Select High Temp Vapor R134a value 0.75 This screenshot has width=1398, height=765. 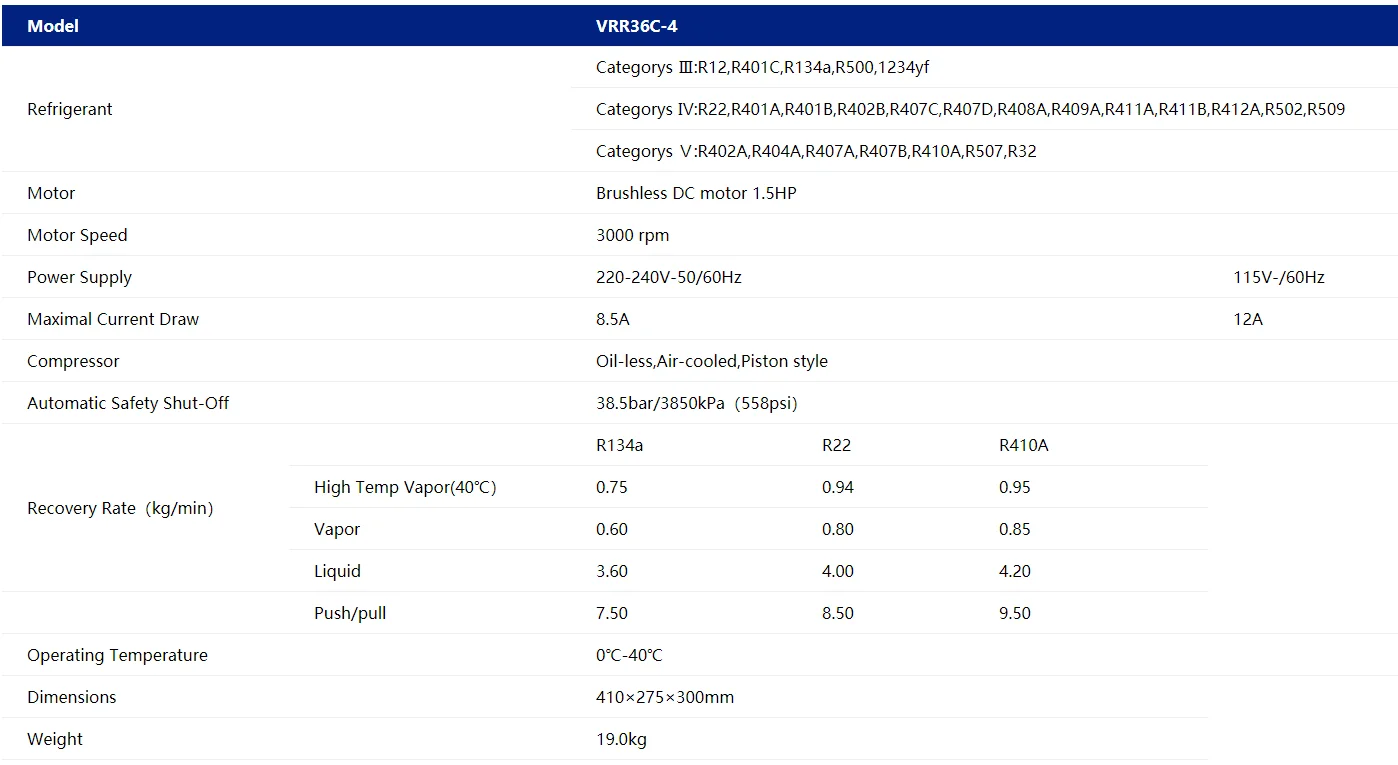[x=612, y=487]
